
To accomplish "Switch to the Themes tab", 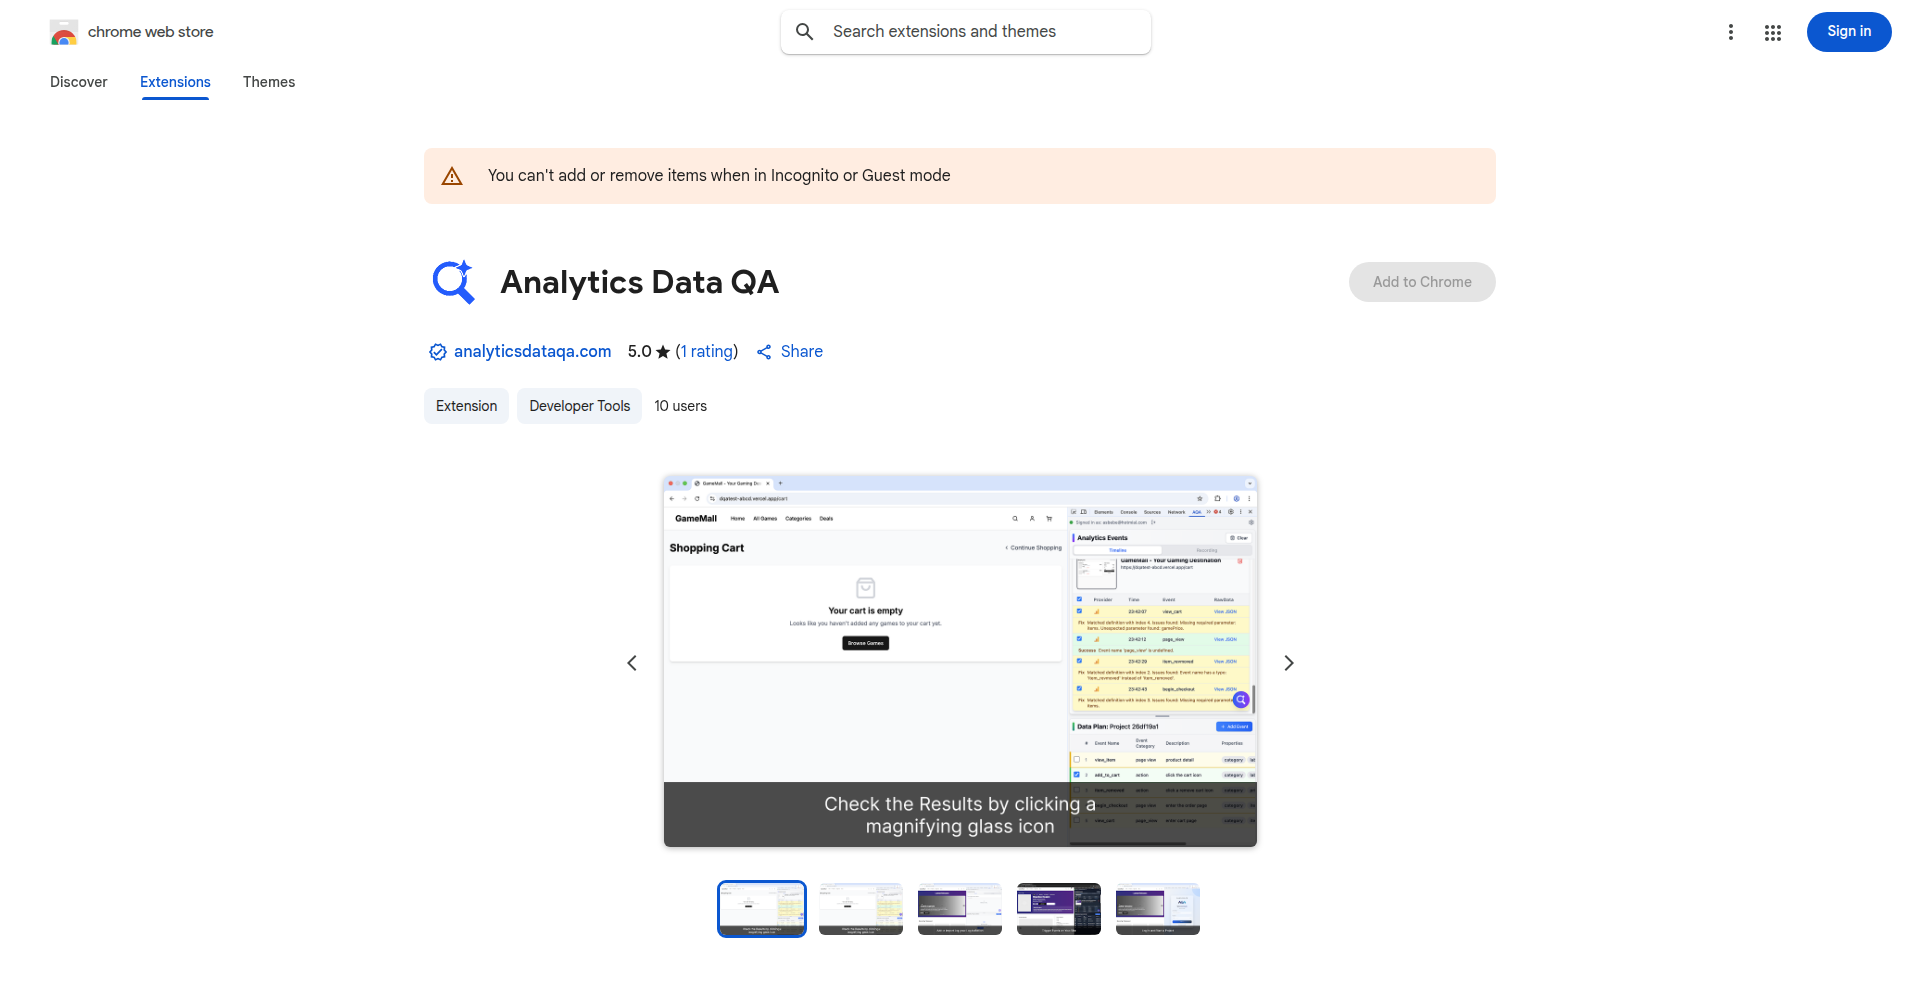I will 269,82.
